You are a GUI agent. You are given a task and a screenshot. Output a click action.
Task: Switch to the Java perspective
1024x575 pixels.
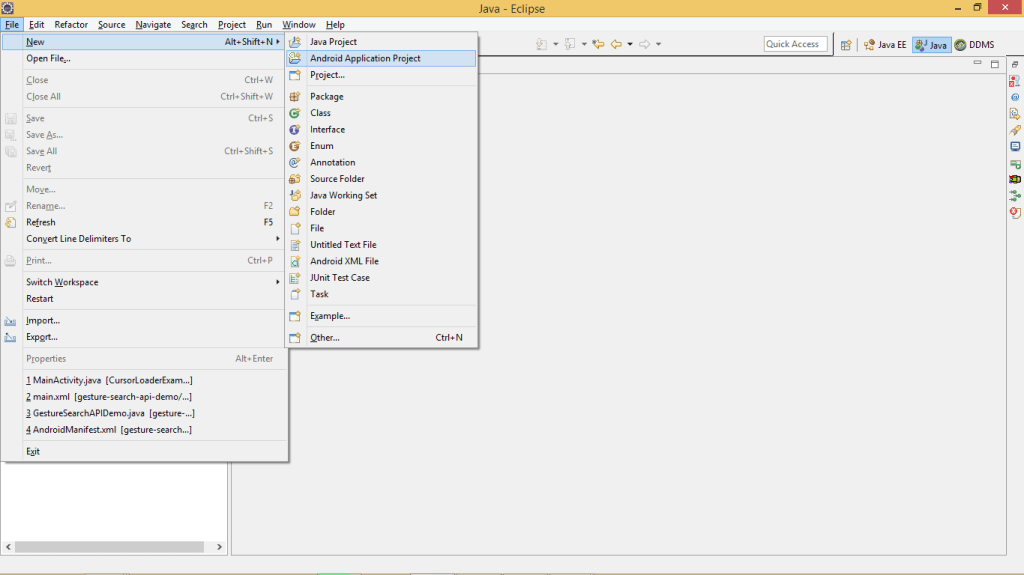[931, 44]
